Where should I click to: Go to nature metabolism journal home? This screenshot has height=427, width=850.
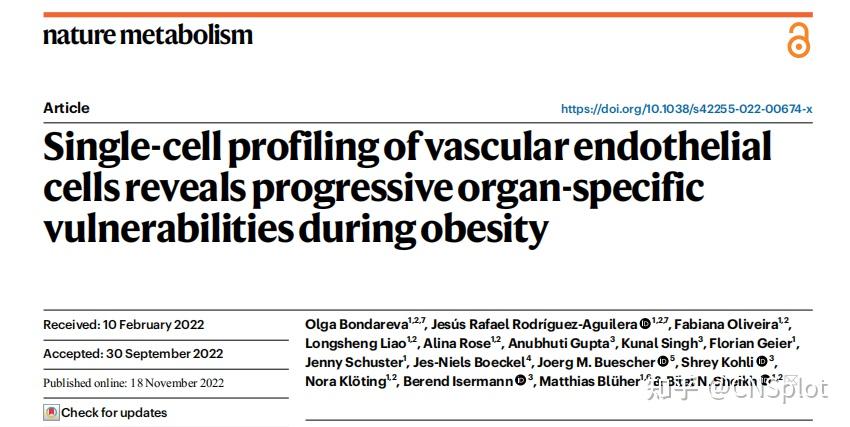click(148, 36)
